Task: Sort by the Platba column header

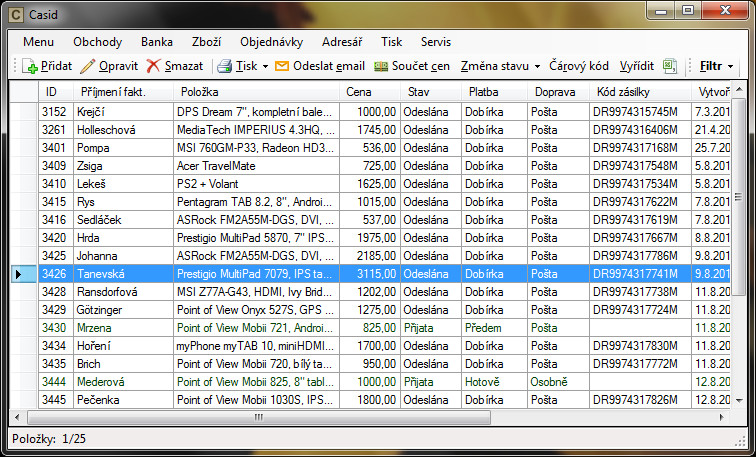Action: pyautogui.click(x=494, y=92)
